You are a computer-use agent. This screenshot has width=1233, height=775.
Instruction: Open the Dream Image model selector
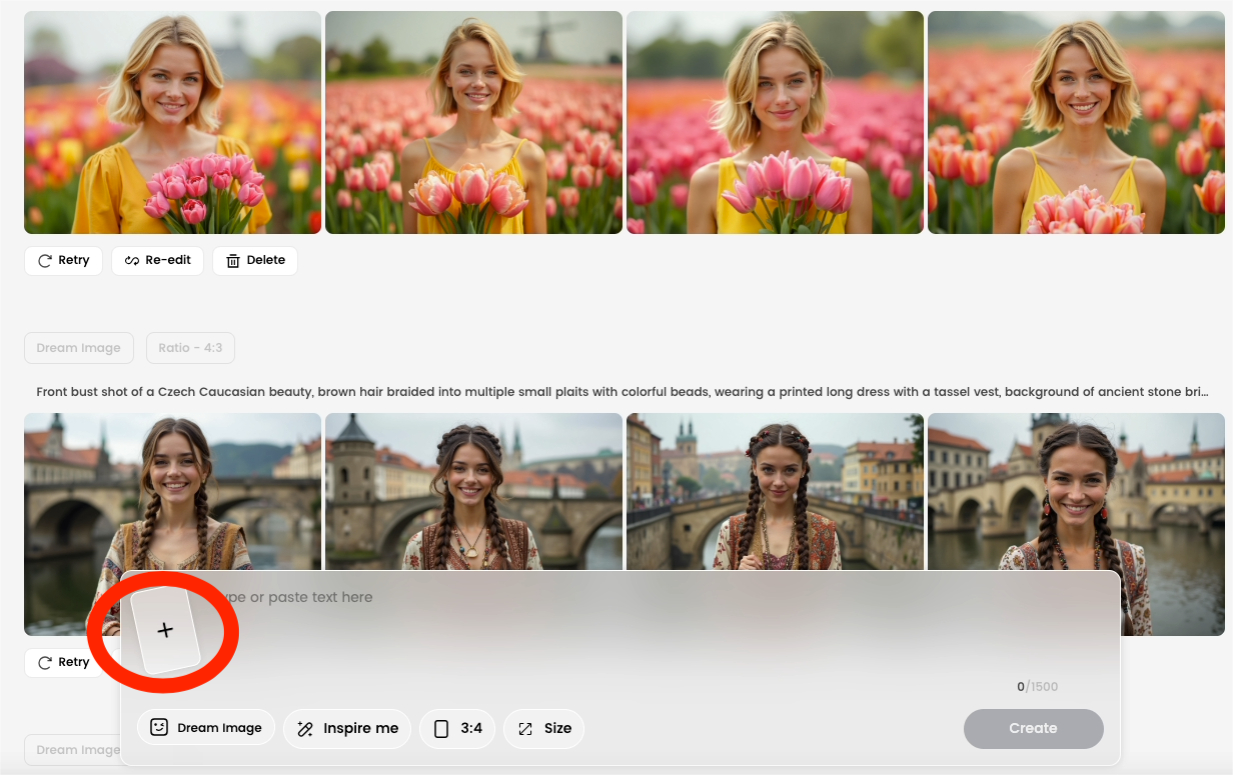coord(206,728)
